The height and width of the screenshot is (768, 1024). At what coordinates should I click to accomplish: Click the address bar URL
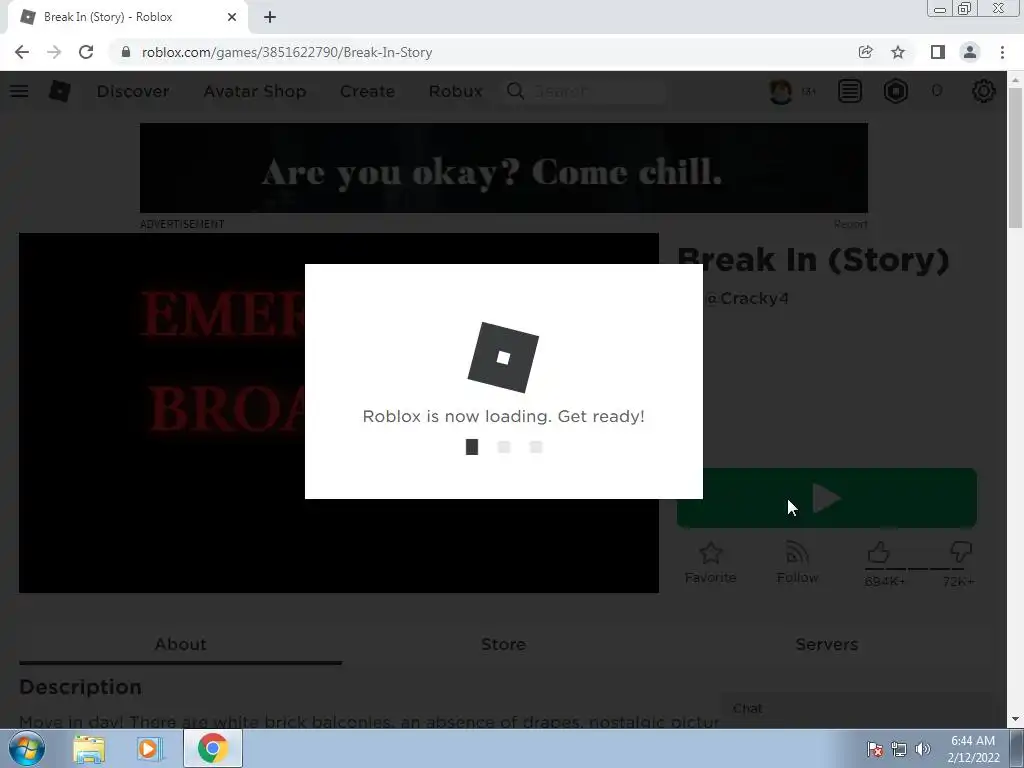pos(287,52)
